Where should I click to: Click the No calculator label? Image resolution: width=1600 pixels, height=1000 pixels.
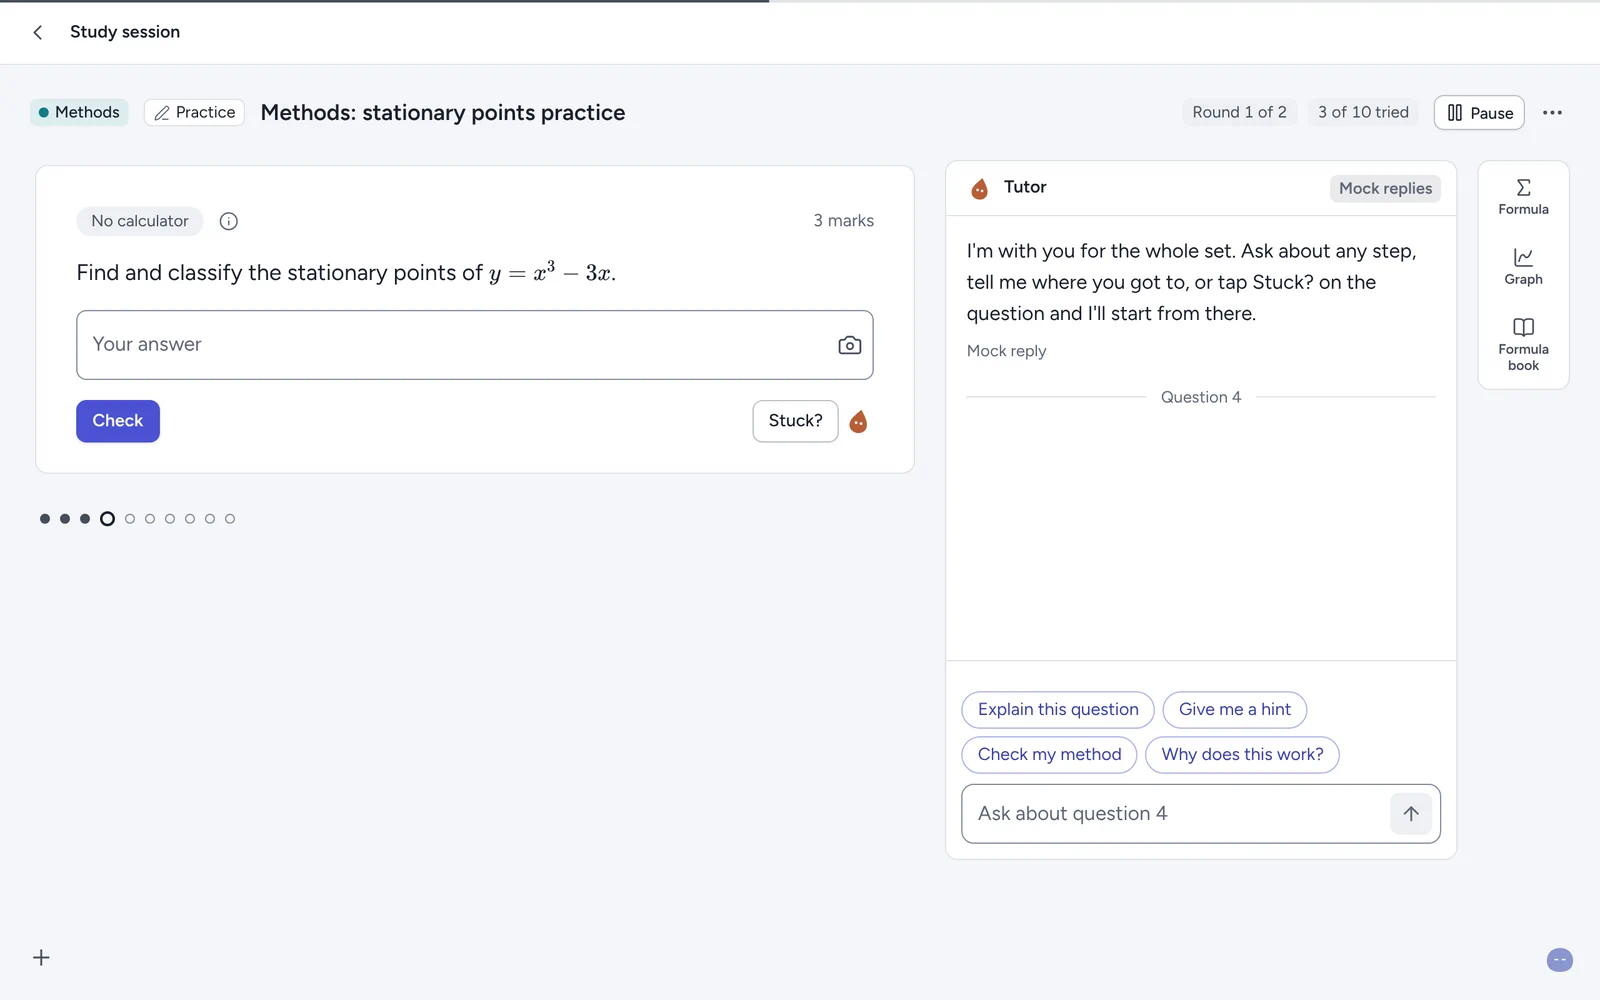[x=140, y=221]
